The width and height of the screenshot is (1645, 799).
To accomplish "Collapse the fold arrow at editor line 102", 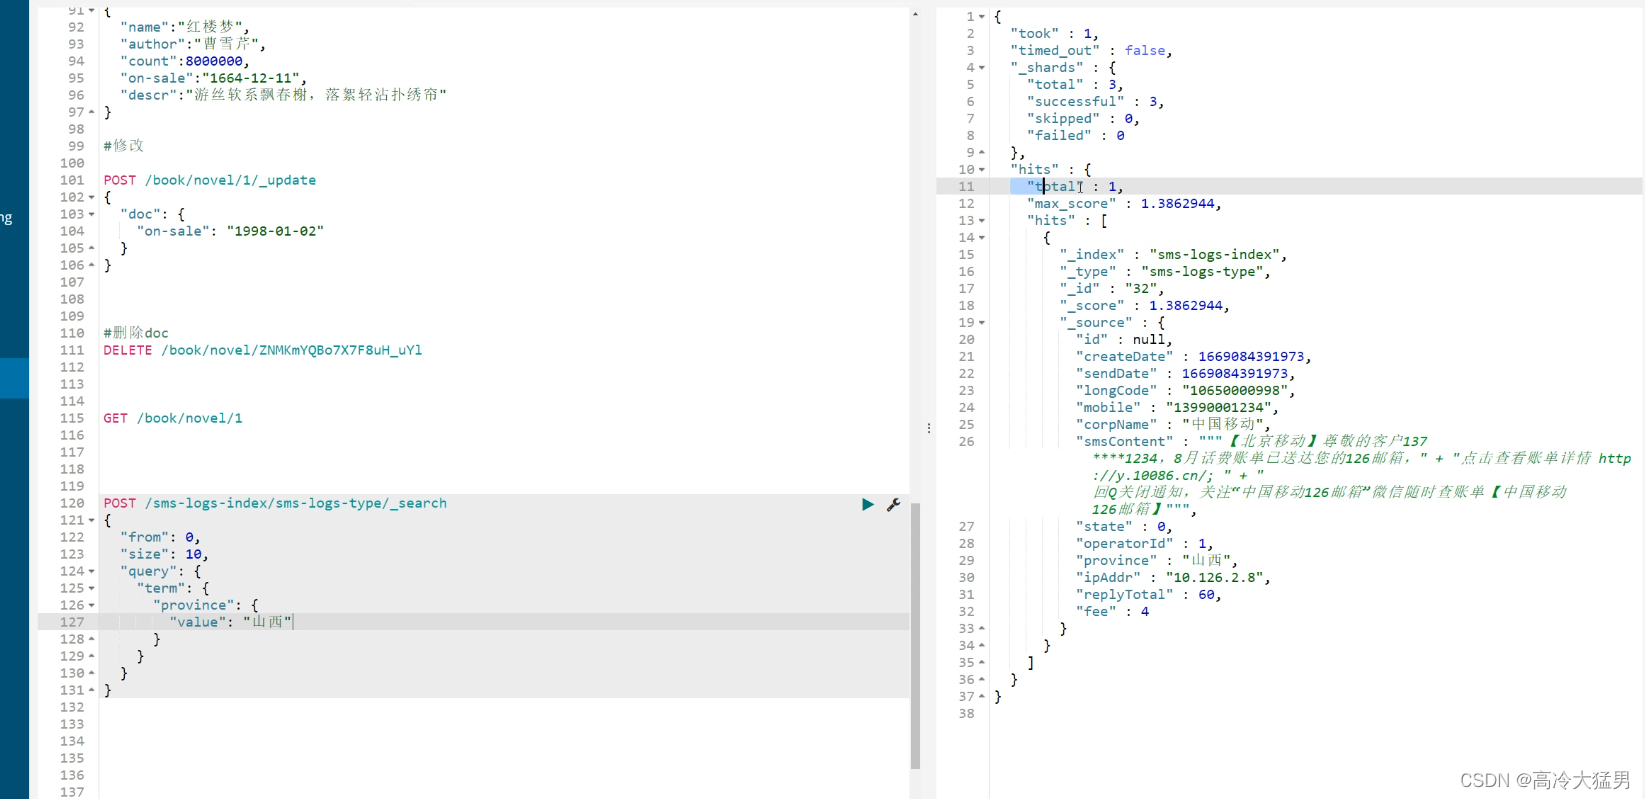I will point(92,197).
